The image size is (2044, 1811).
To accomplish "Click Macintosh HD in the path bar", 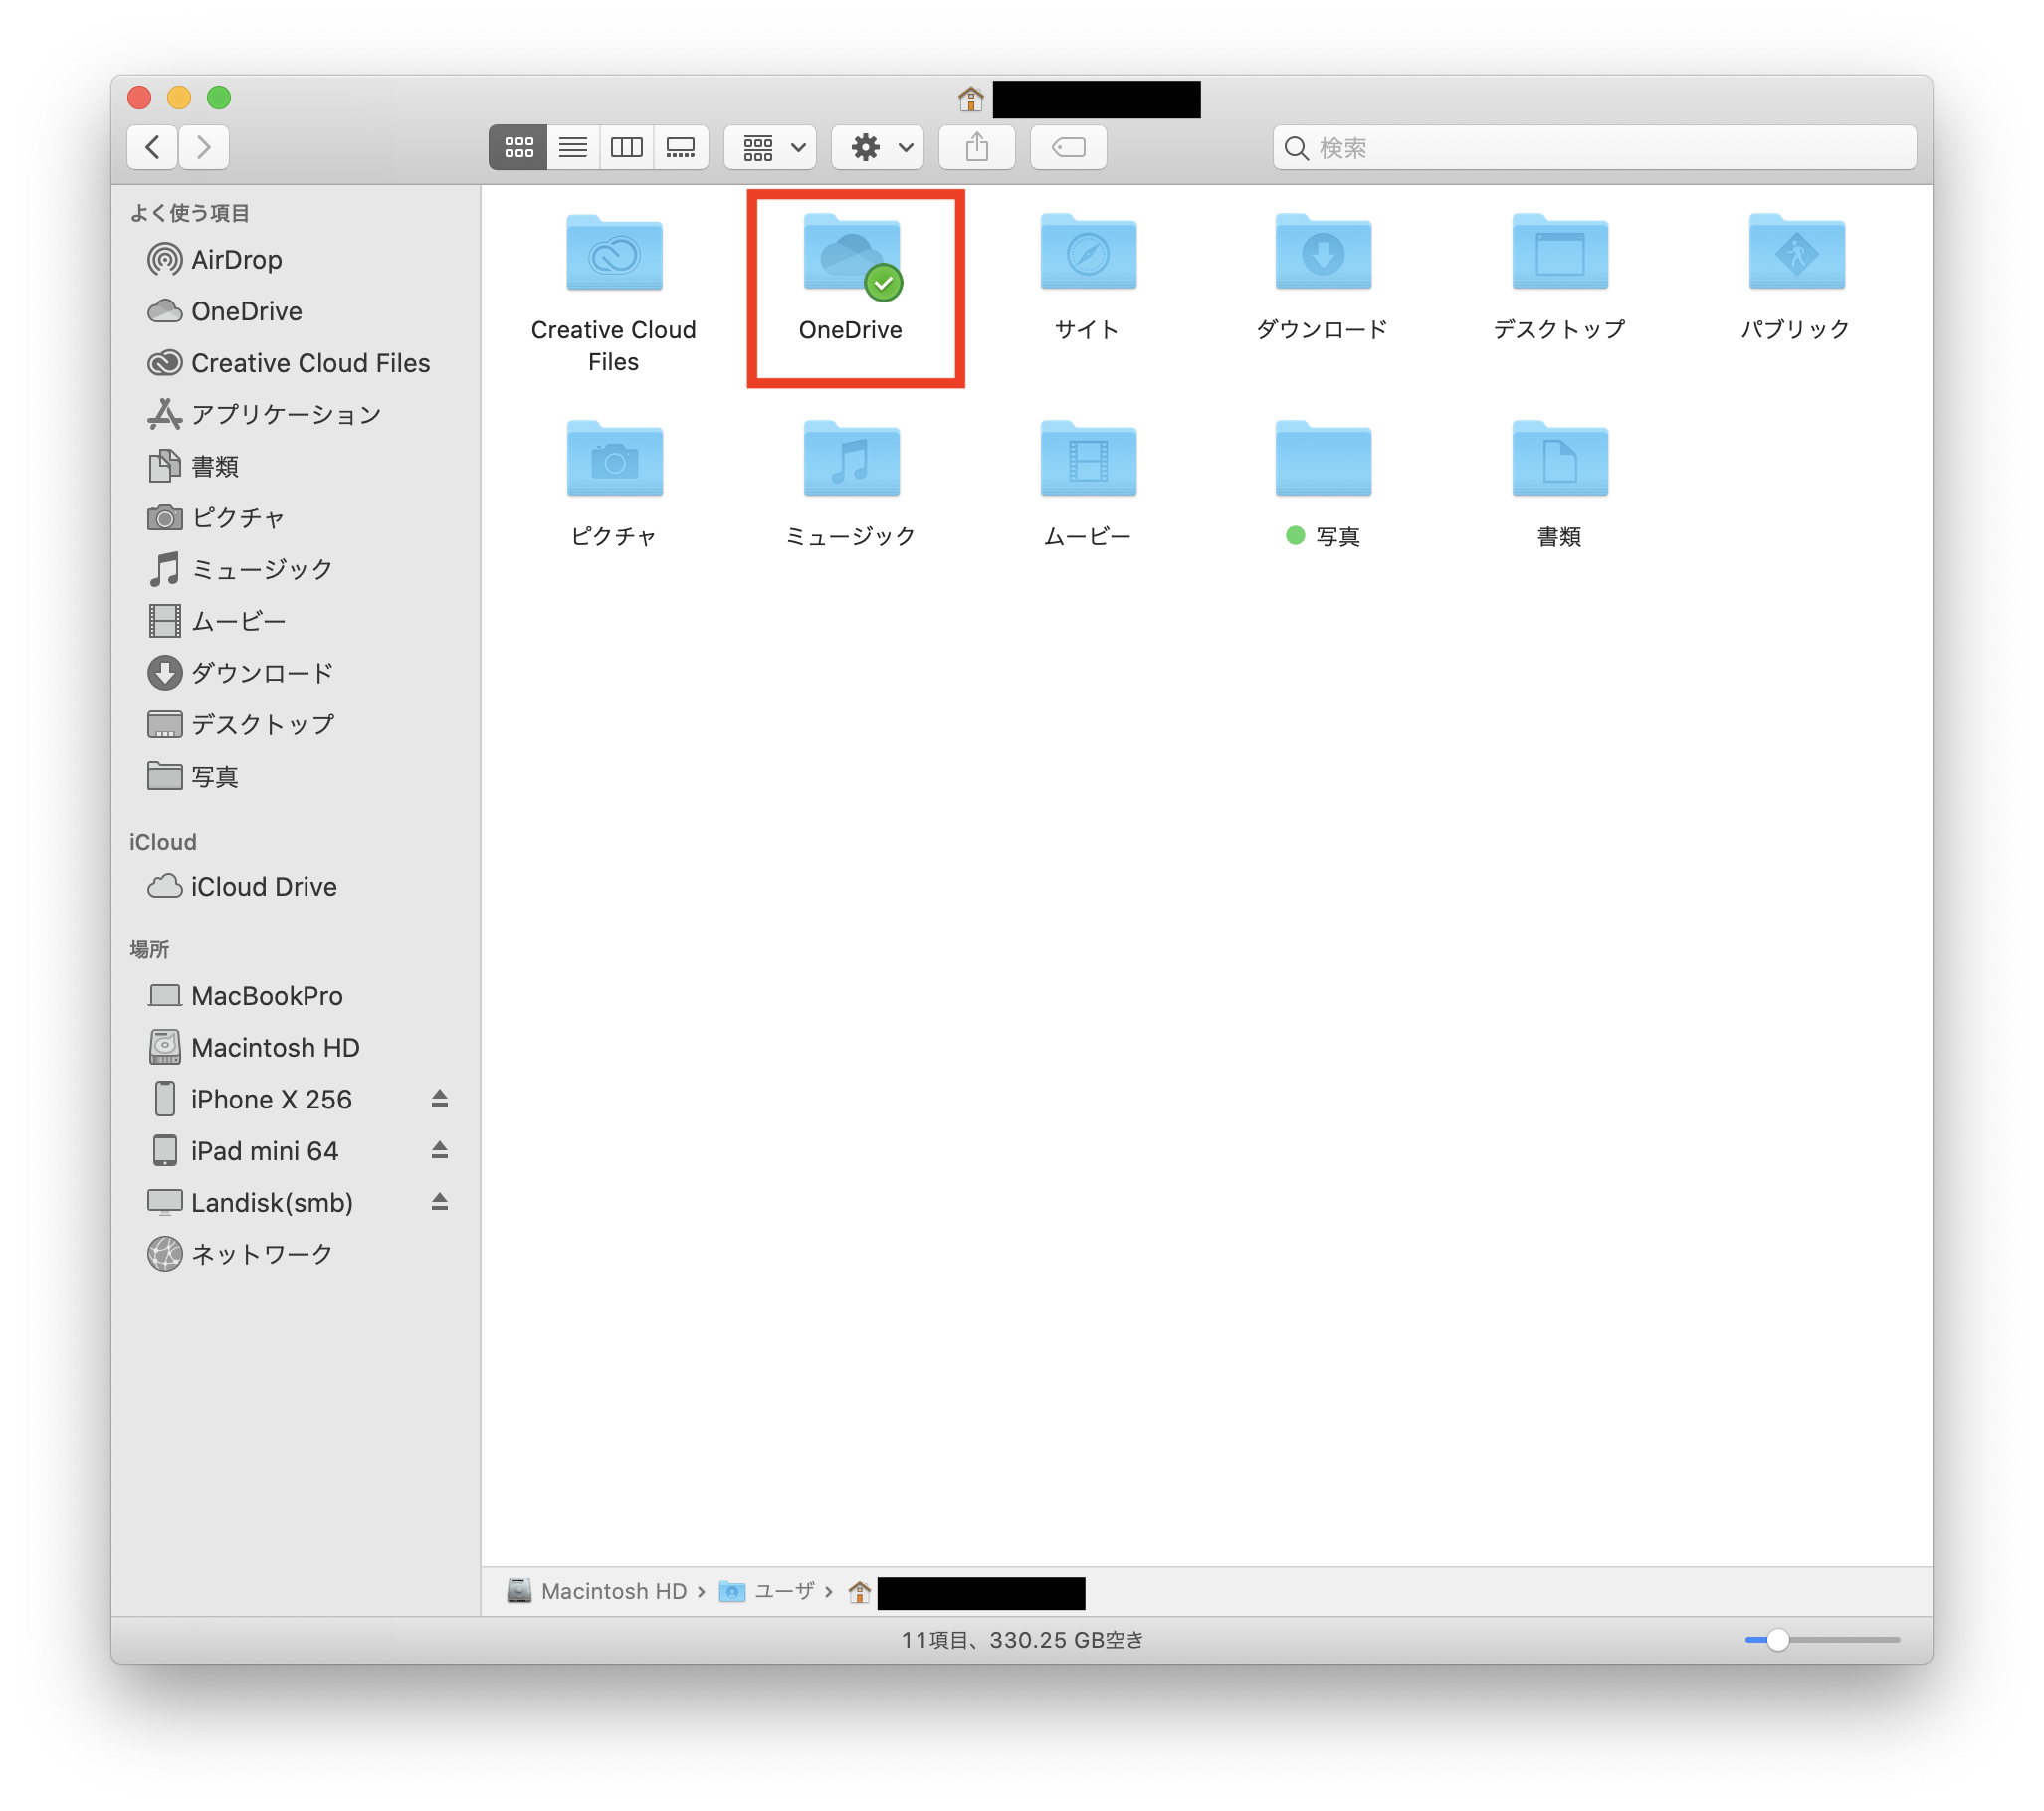I will point(612,1591).
